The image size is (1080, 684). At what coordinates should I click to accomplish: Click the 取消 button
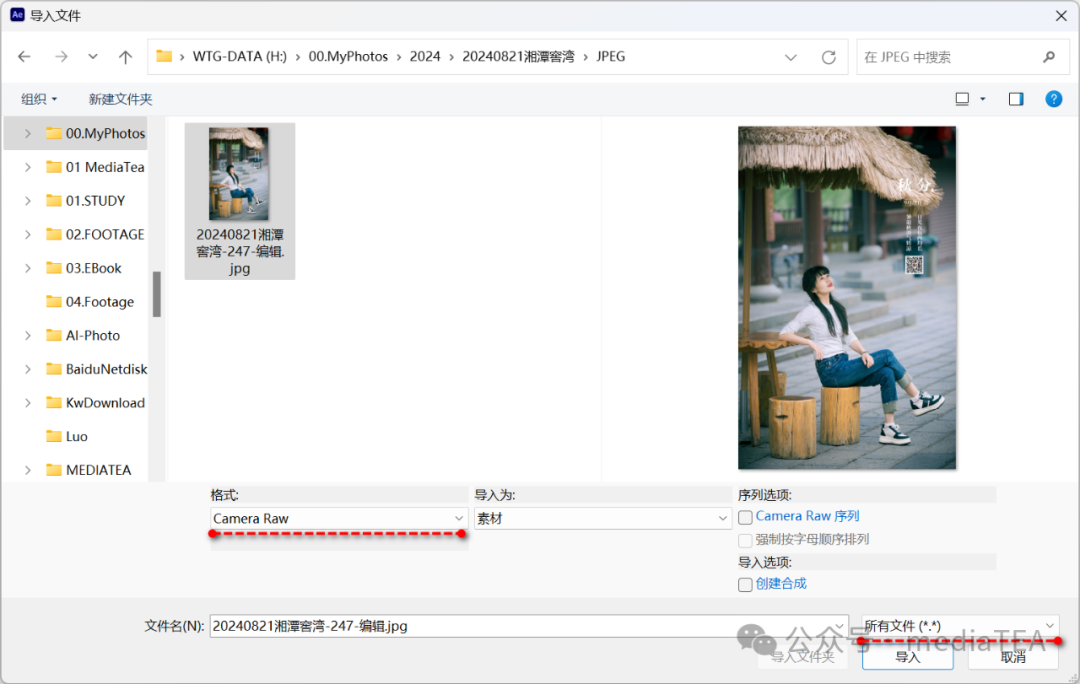point(1013,657)
